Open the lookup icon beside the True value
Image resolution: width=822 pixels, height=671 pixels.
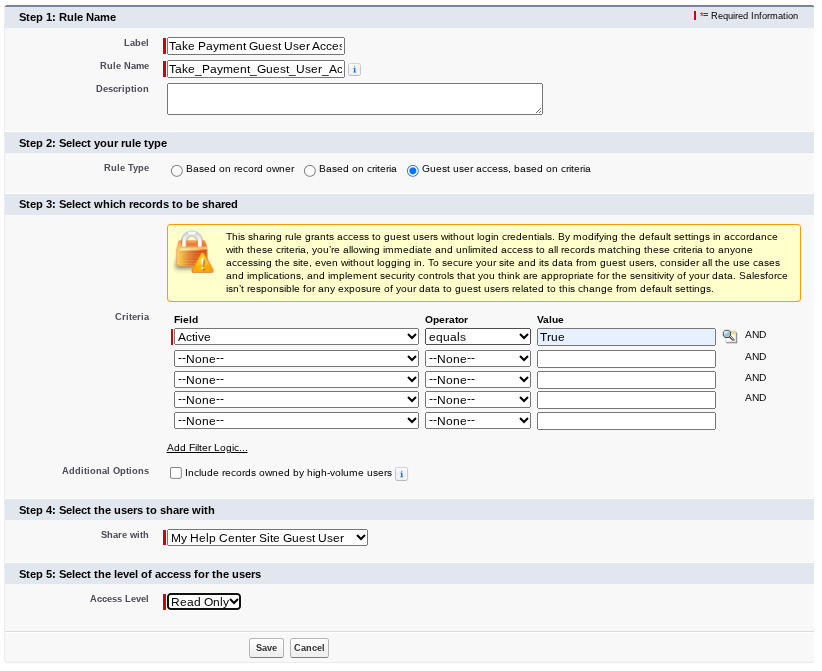pos(730,336)
